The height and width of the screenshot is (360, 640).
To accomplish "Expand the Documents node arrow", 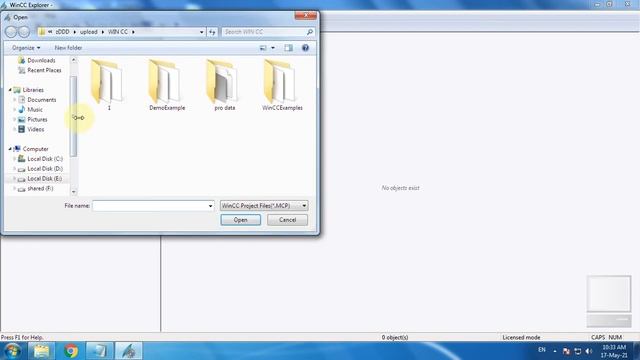I will pos(14,100).
